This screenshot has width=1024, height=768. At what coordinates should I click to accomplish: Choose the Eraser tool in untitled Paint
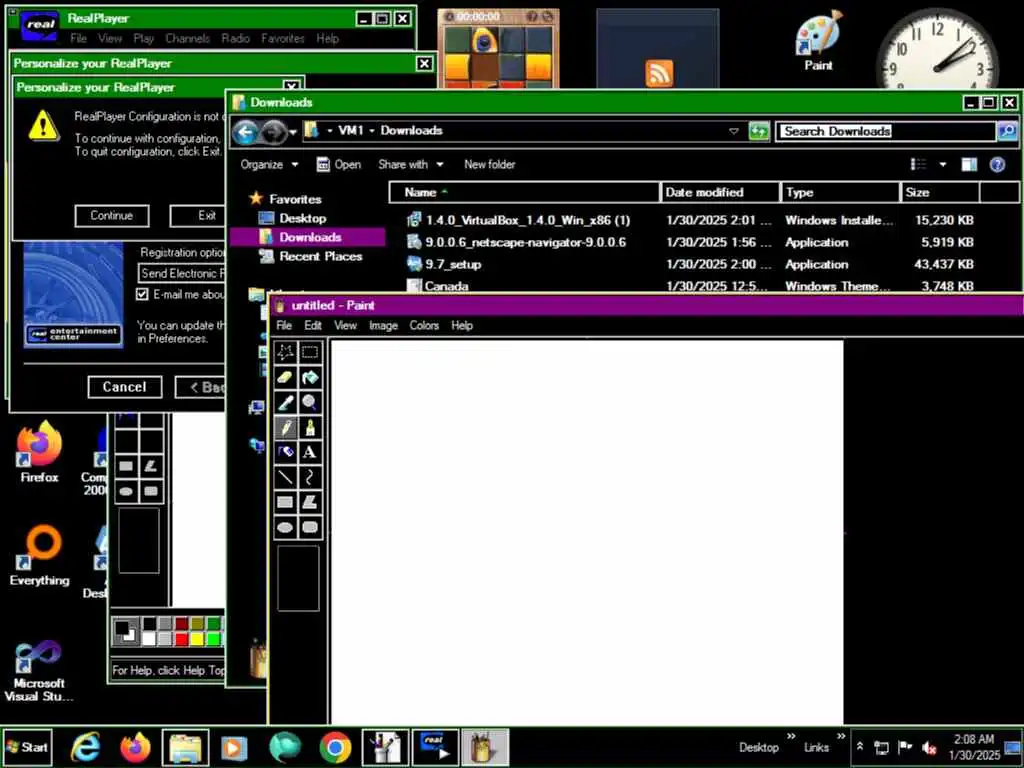[x=285, y=377]
